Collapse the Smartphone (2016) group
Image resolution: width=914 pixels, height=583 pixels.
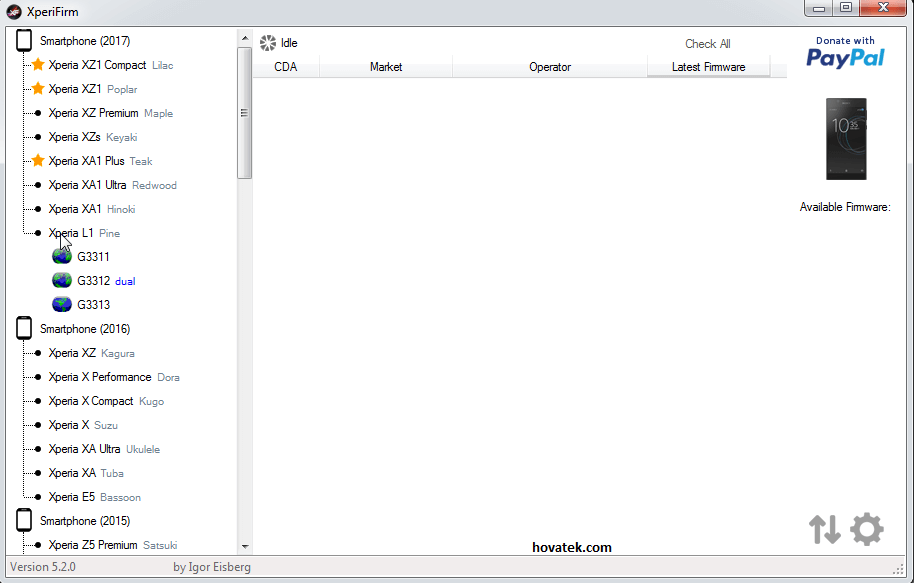pyautogui.click(x=85, y=329)
